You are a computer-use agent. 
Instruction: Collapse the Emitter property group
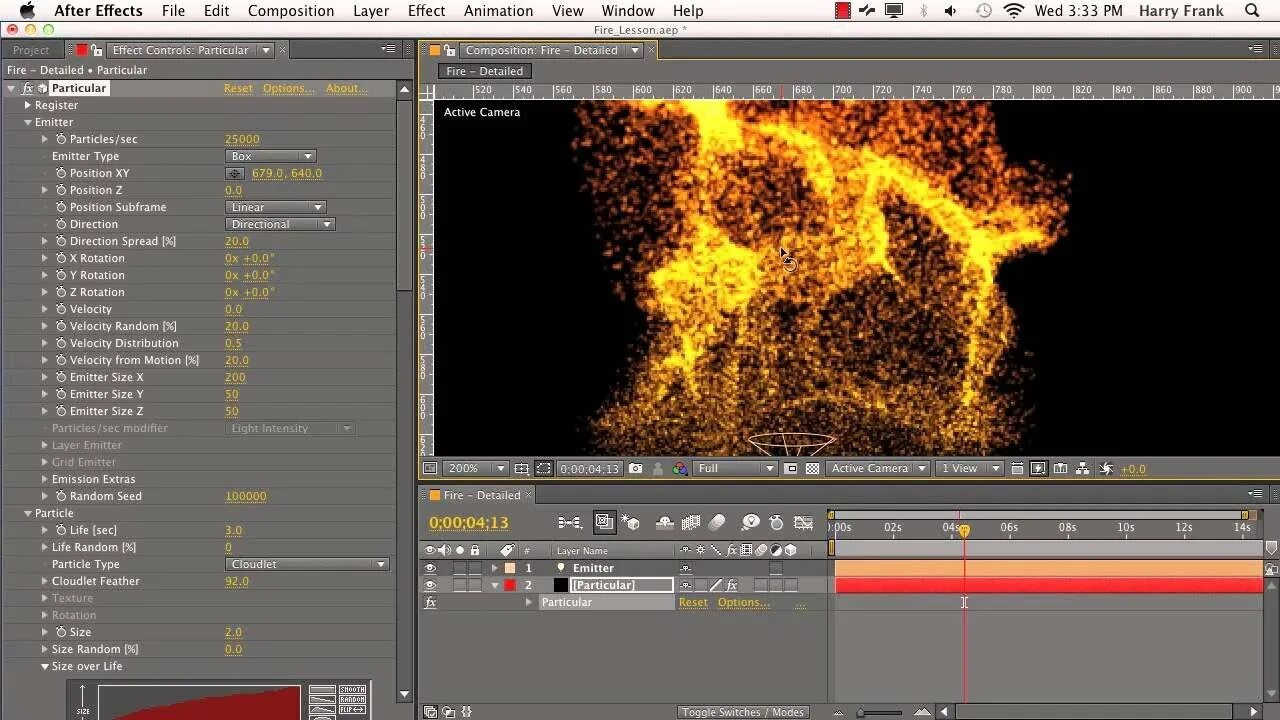(28, 122)
